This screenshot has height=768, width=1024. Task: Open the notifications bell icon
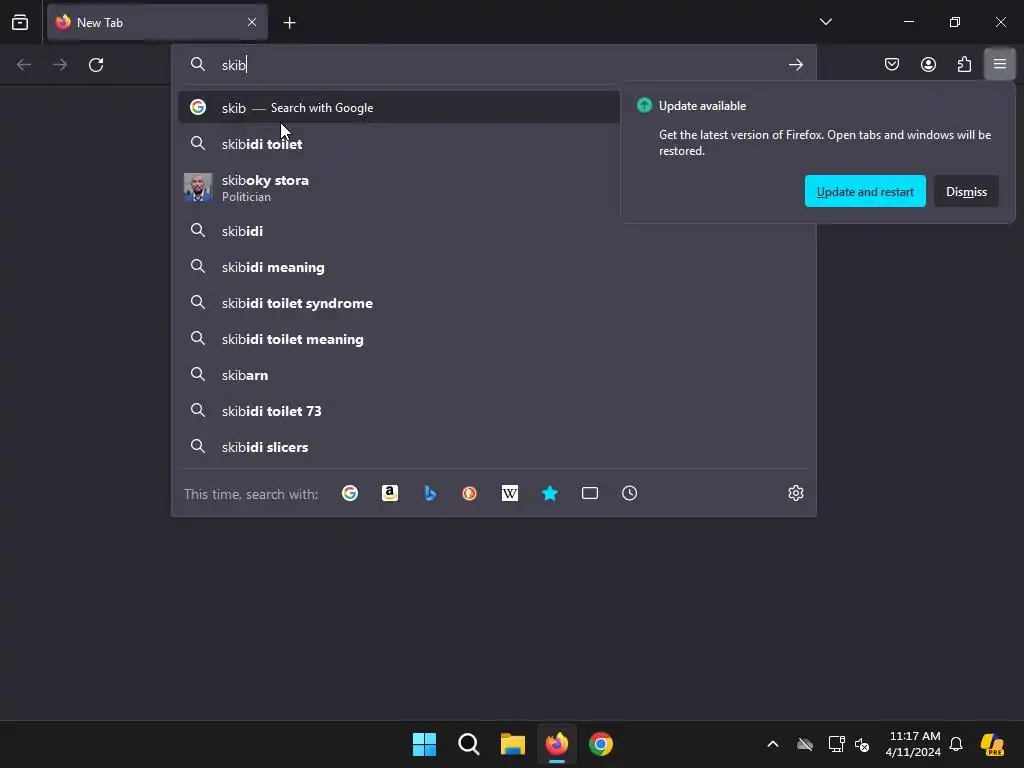pos(956,744)
